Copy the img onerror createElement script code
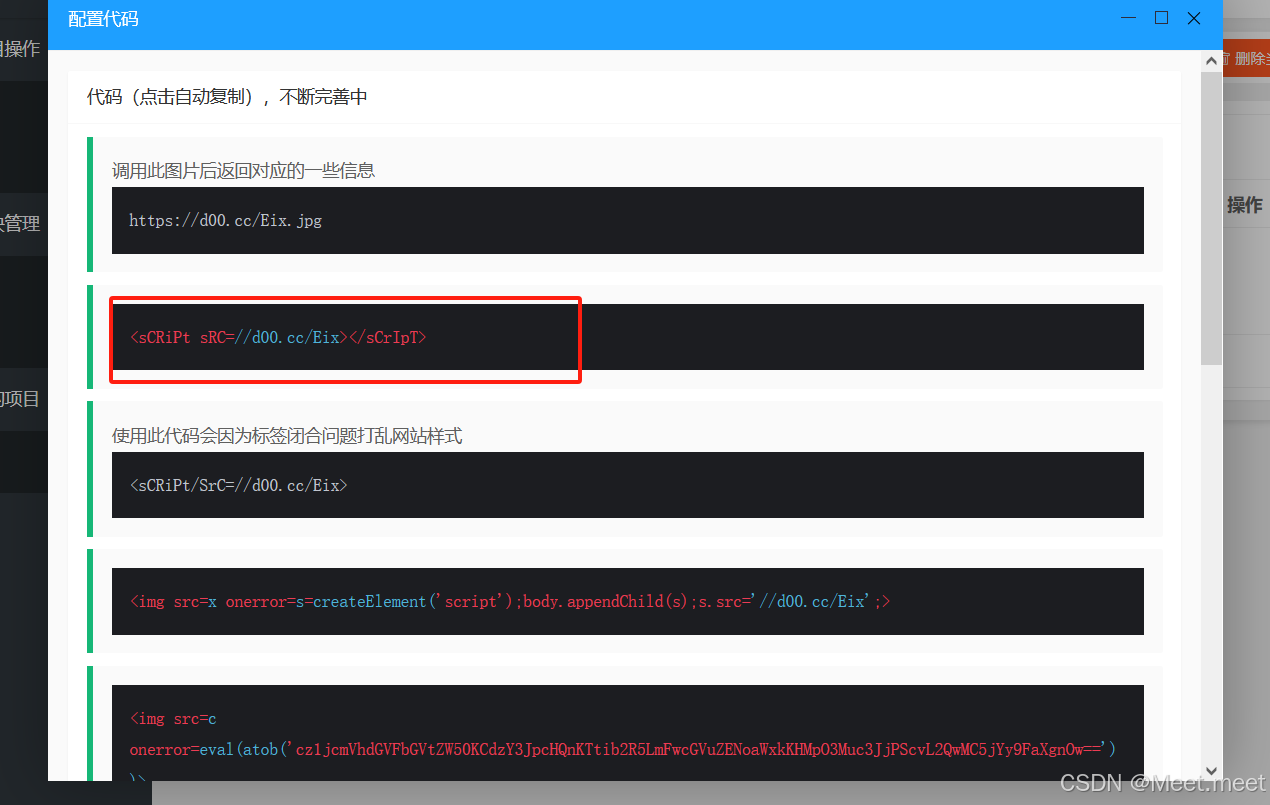 [x=627, y=601]
